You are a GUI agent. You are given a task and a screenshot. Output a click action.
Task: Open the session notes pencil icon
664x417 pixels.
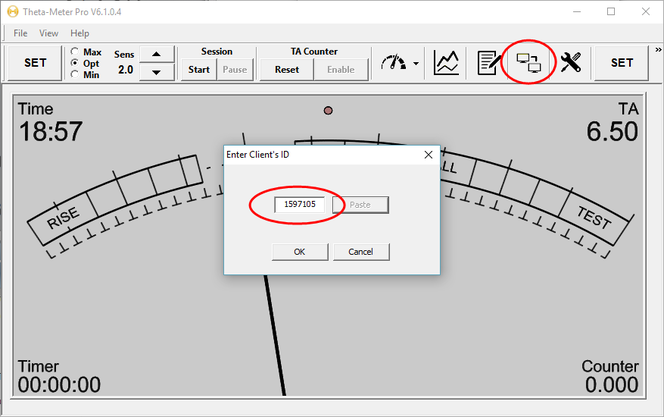tap(489, 63)
